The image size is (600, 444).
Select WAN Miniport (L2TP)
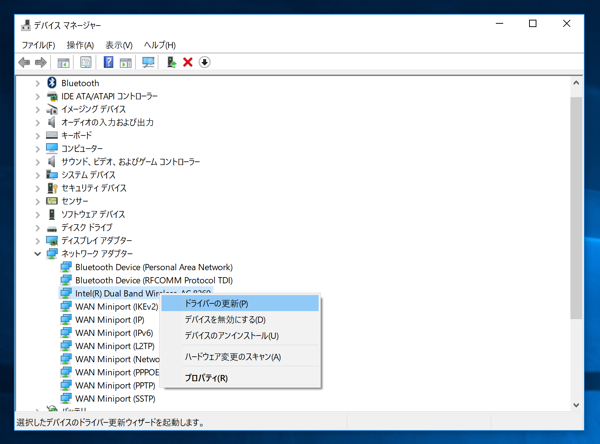115,346
